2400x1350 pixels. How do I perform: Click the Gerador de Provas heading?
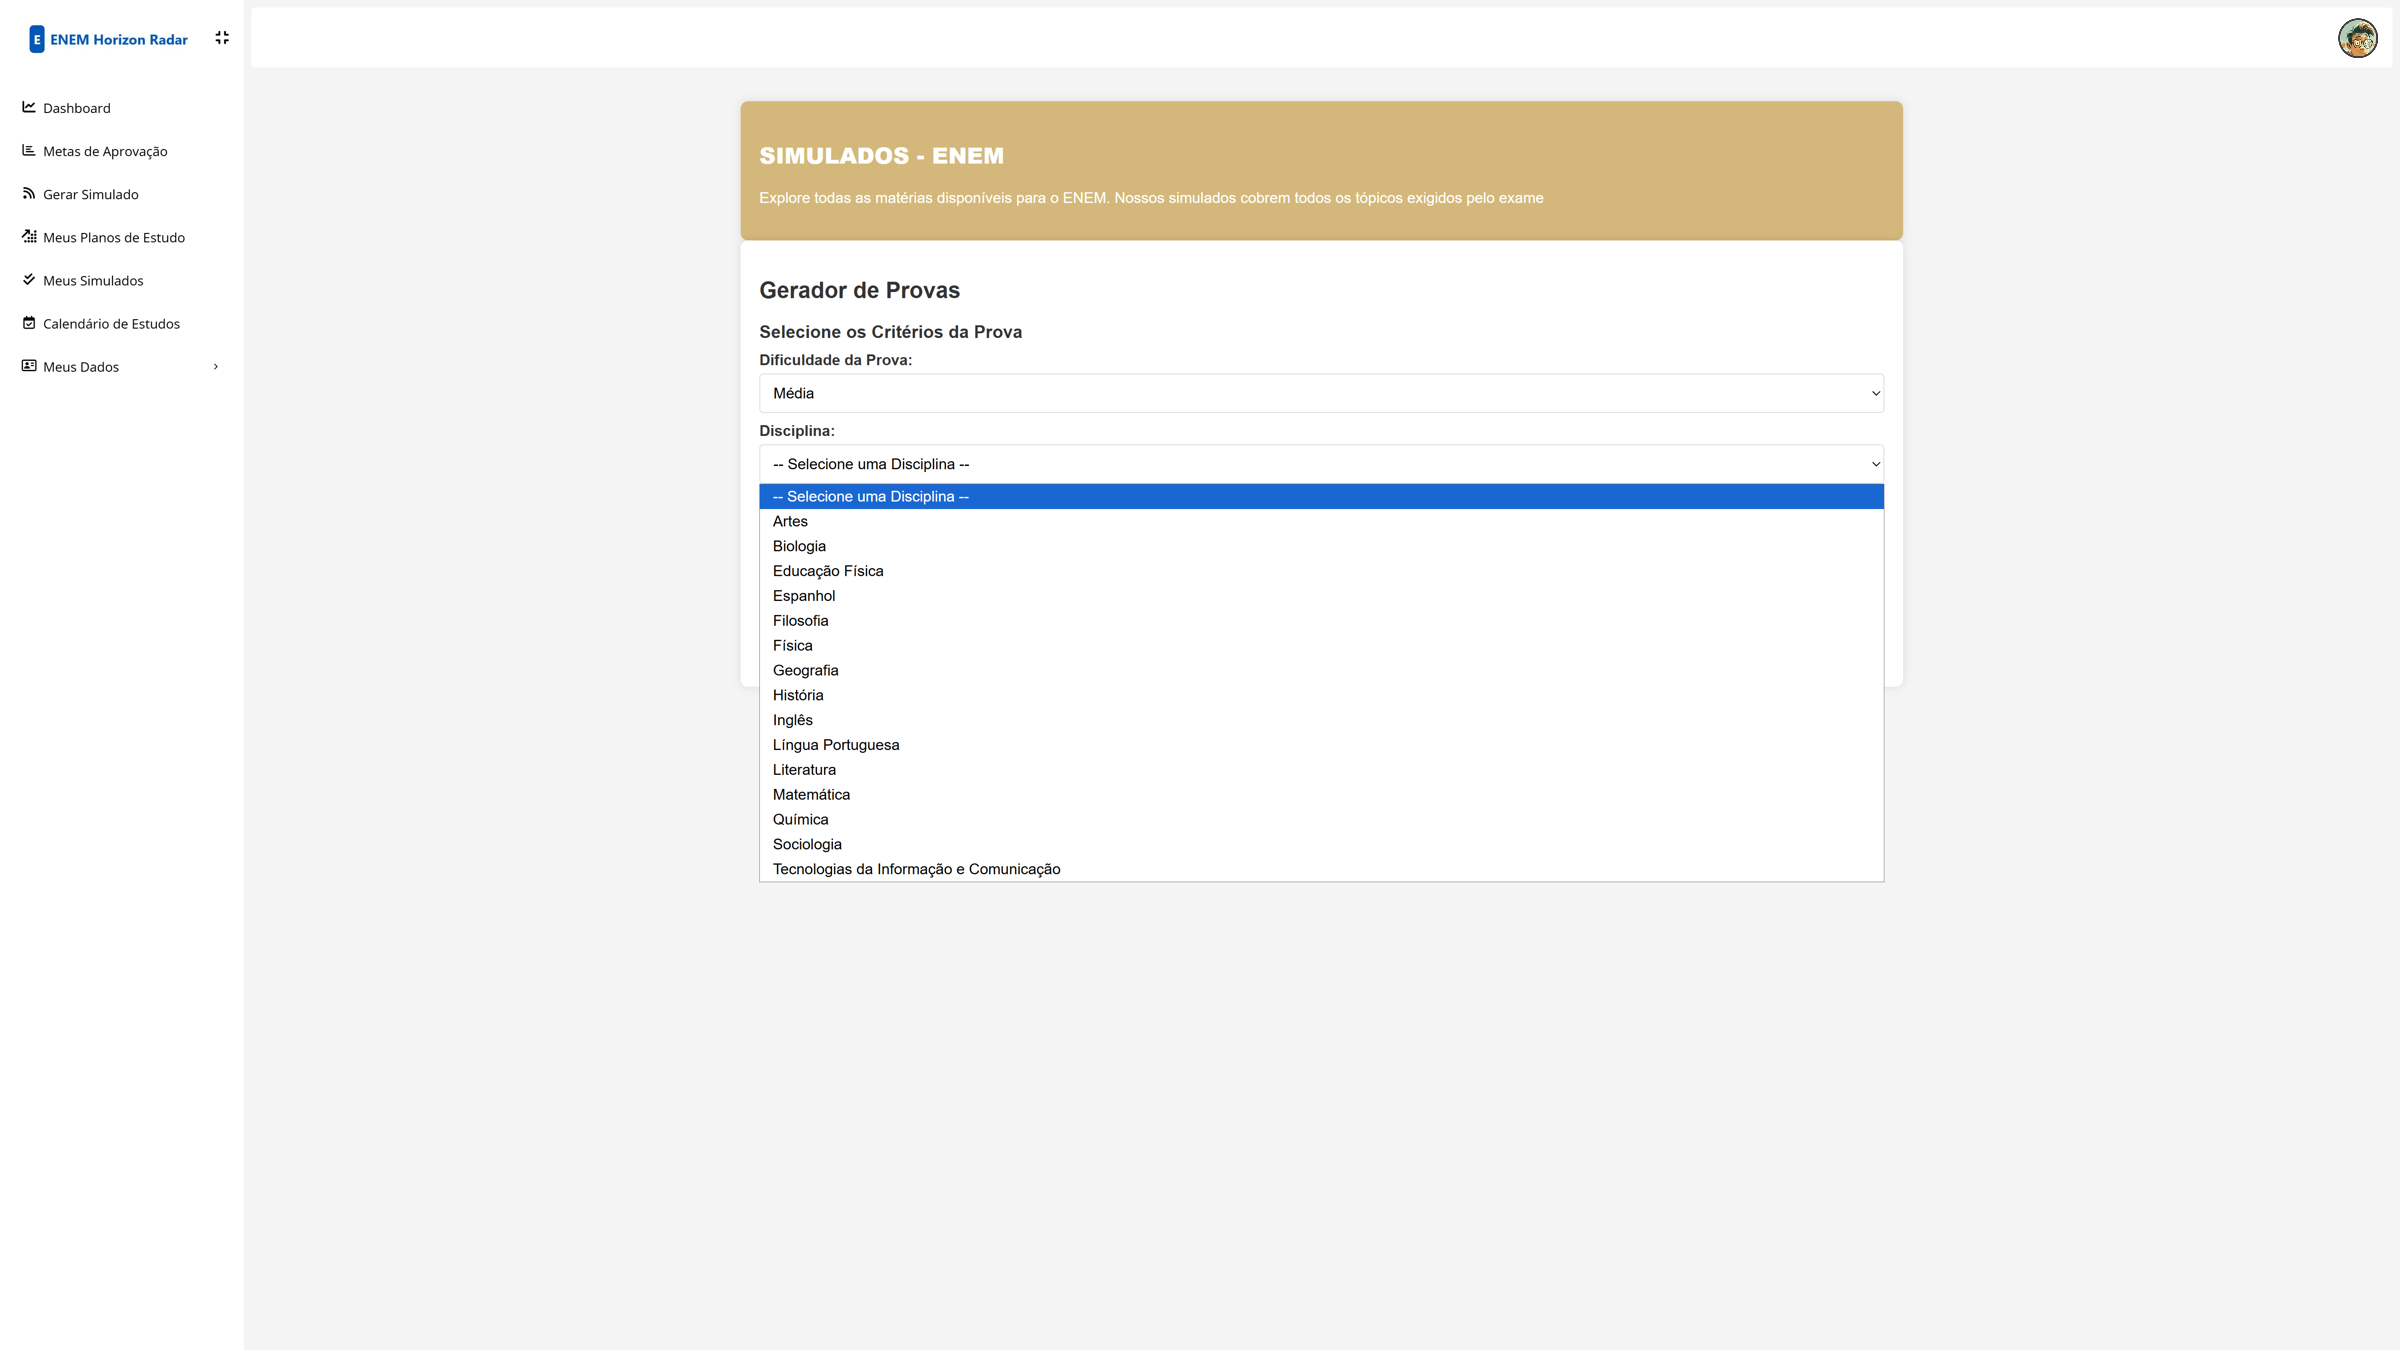click(x=859, y=290)
